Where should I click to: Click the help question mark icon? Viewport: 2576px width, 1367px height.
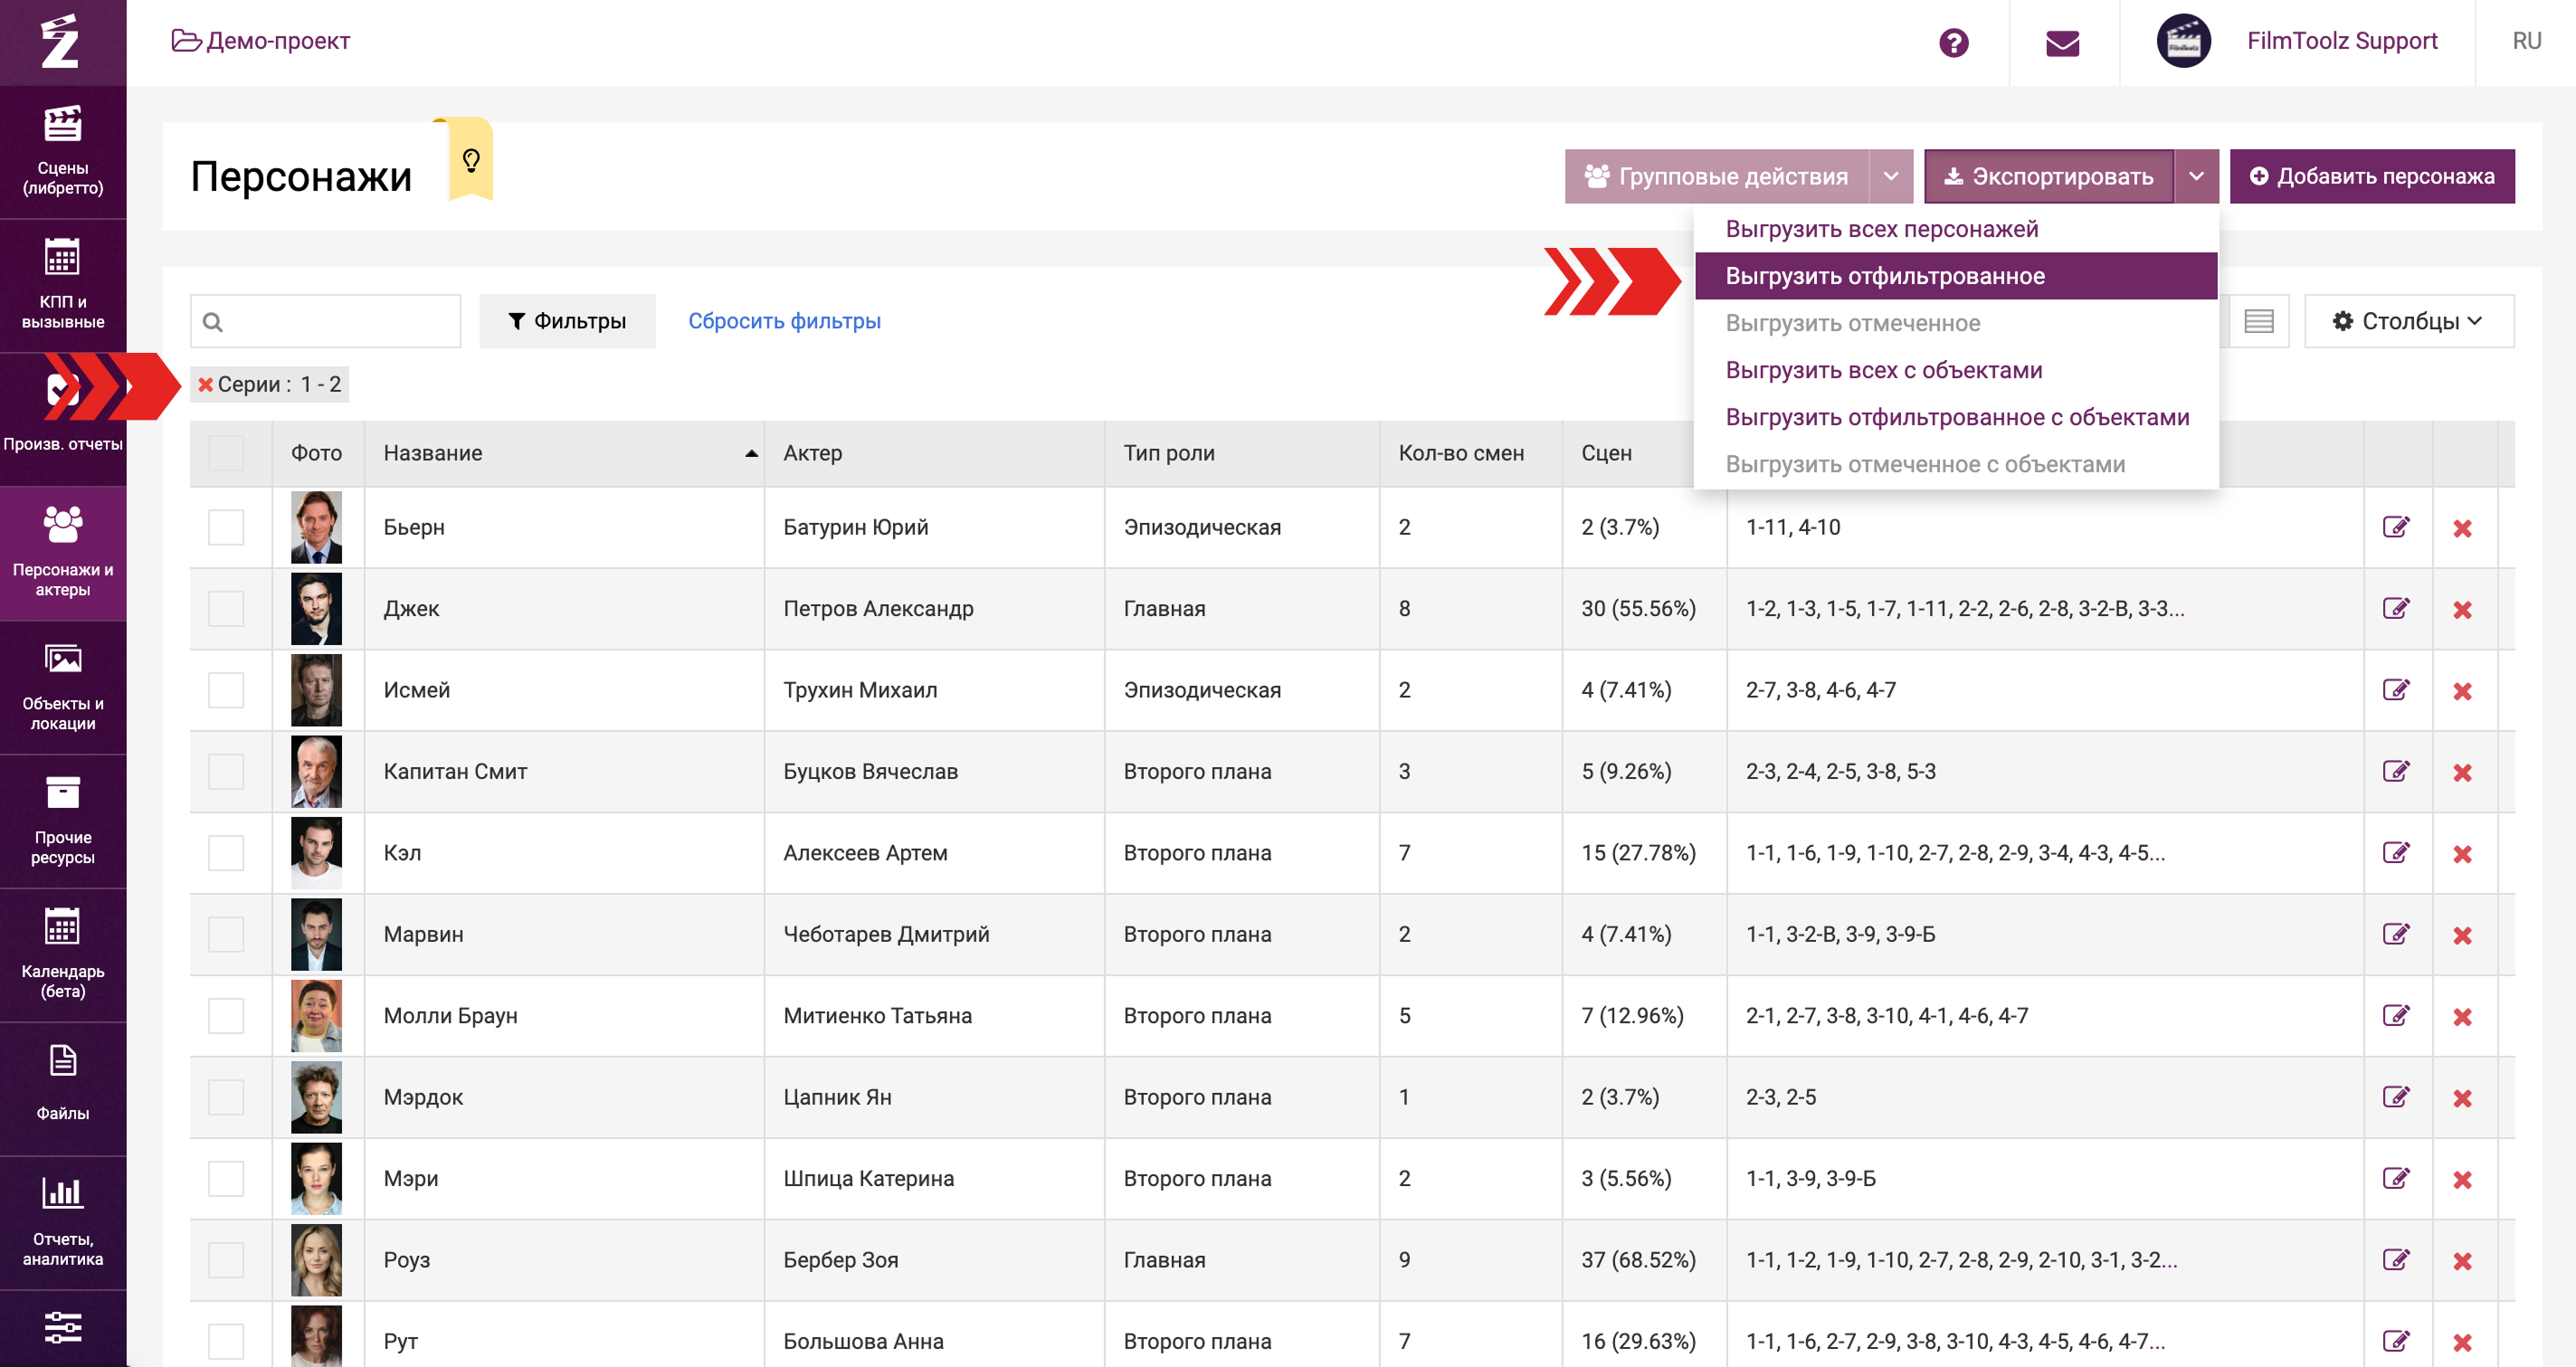(x=1953, y=42)
